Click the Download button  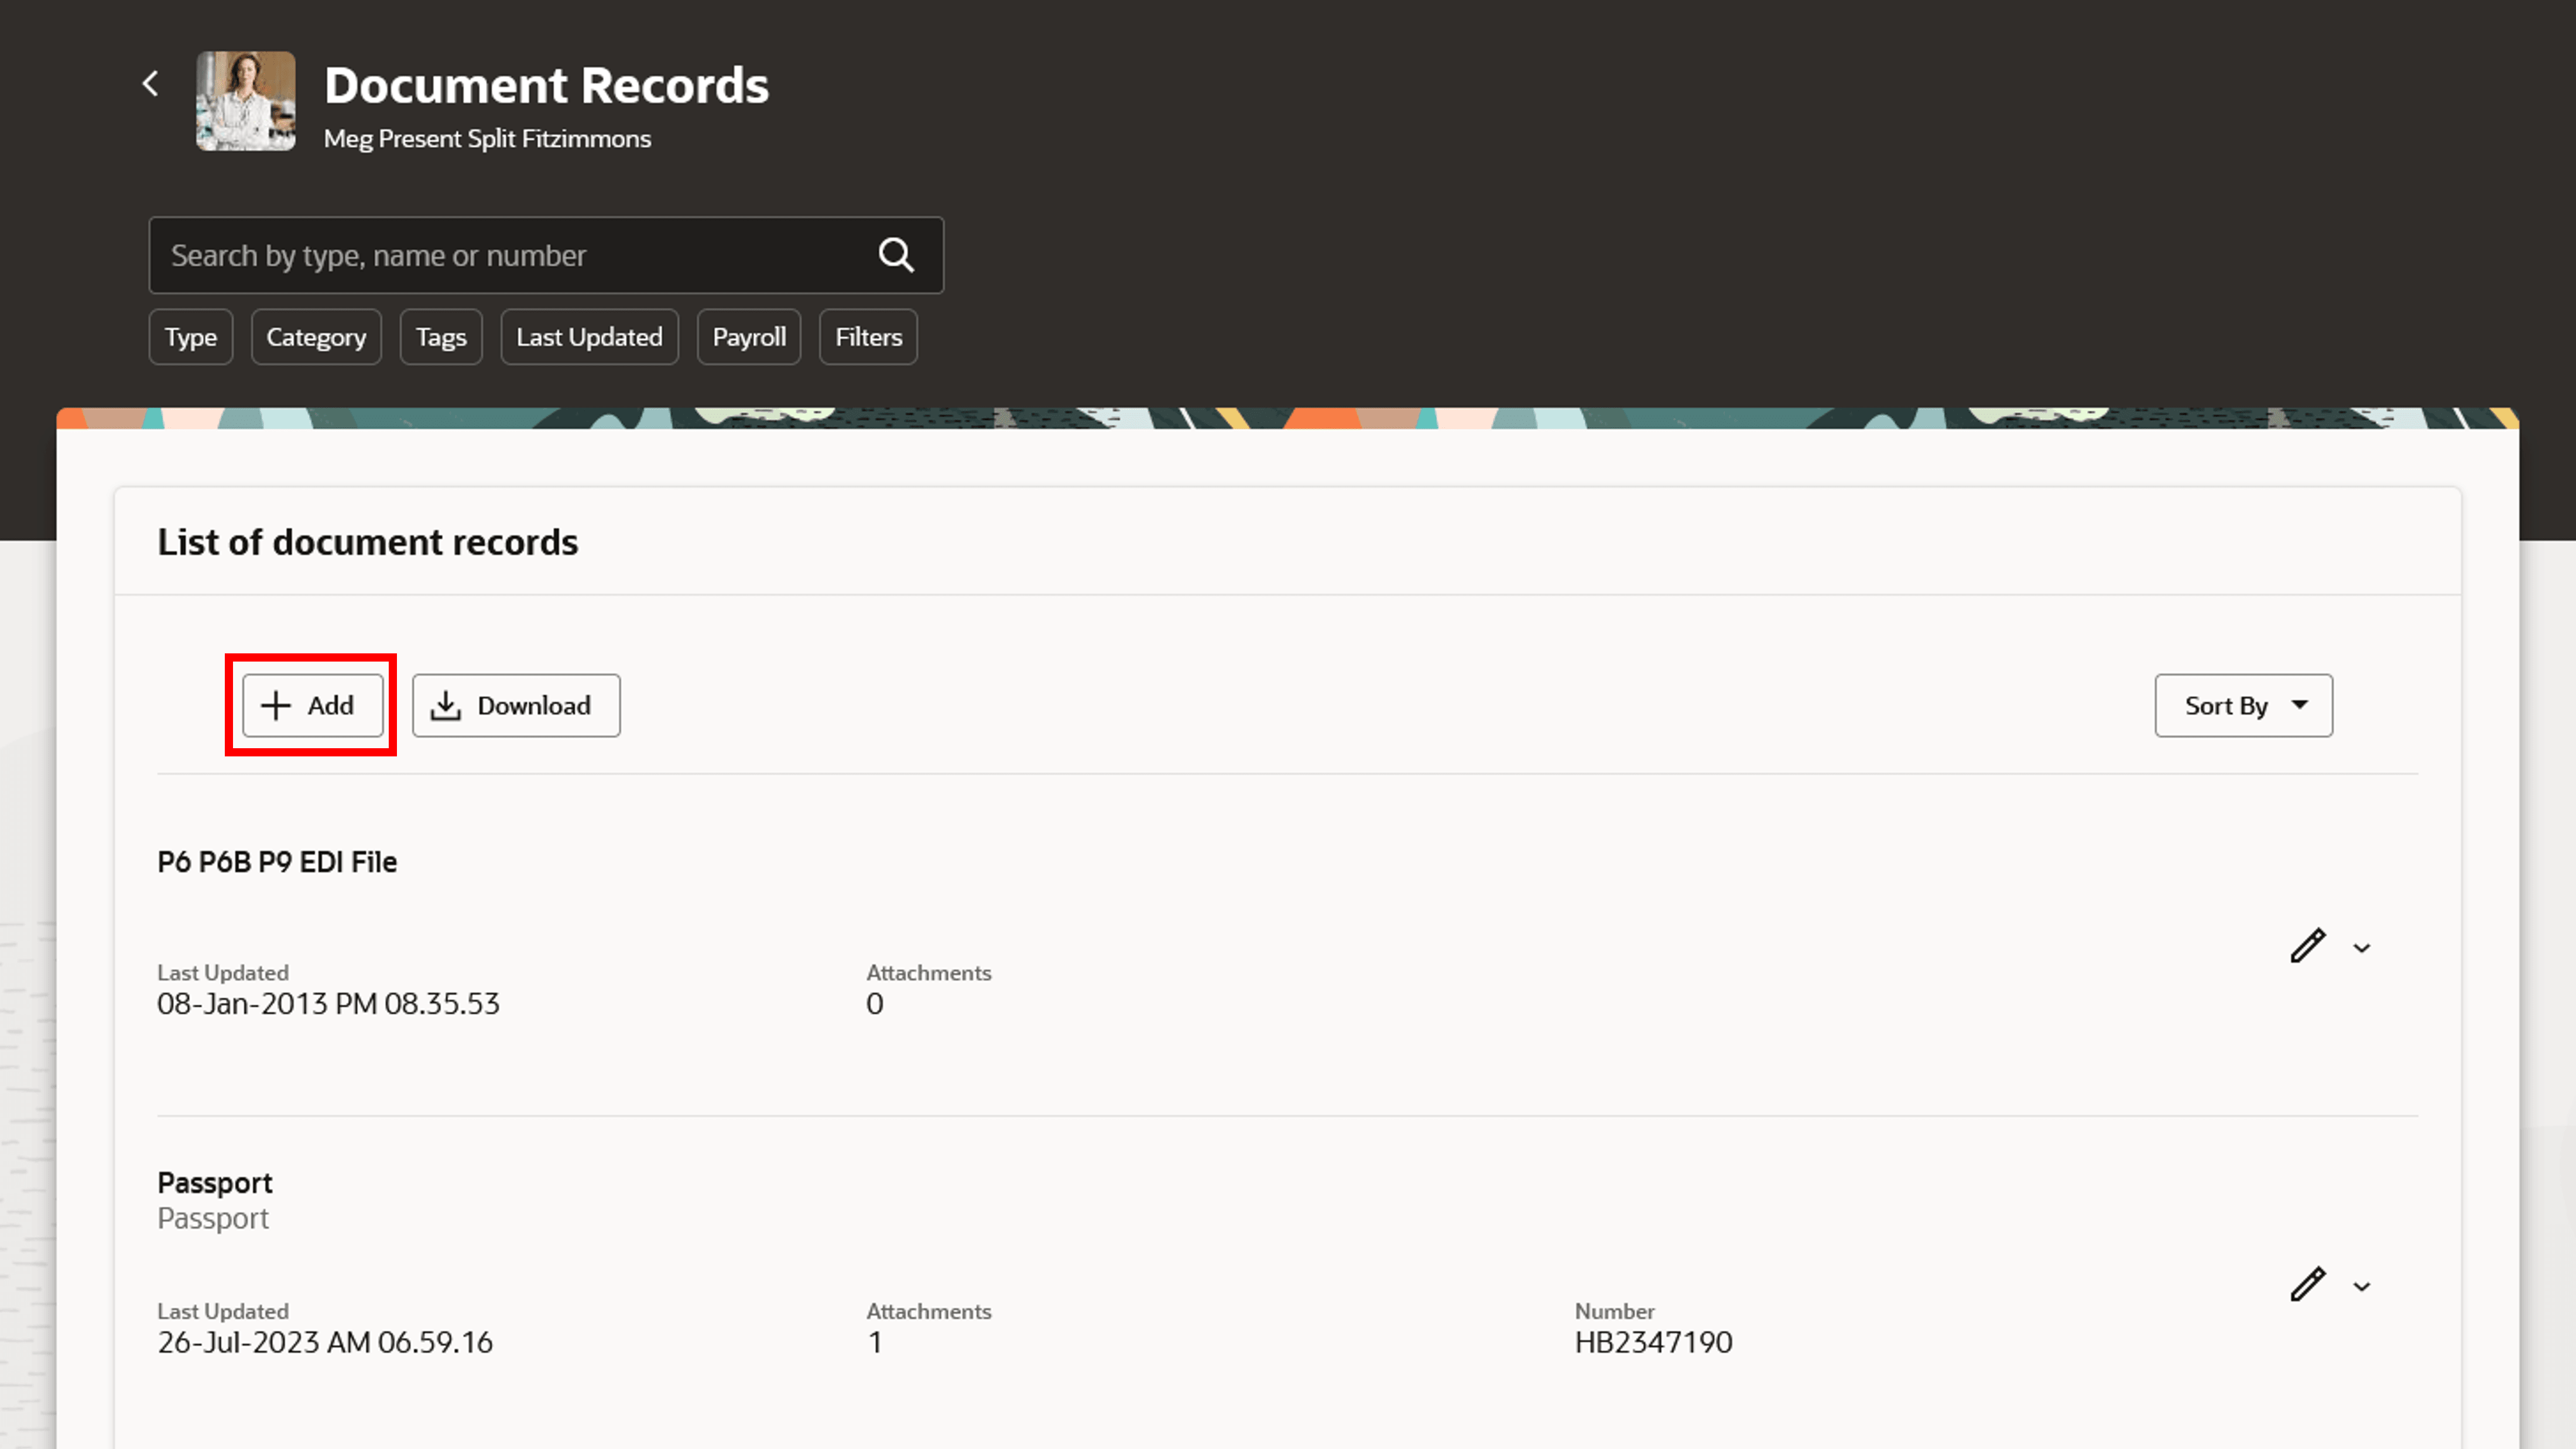click(x=516, y=706)
